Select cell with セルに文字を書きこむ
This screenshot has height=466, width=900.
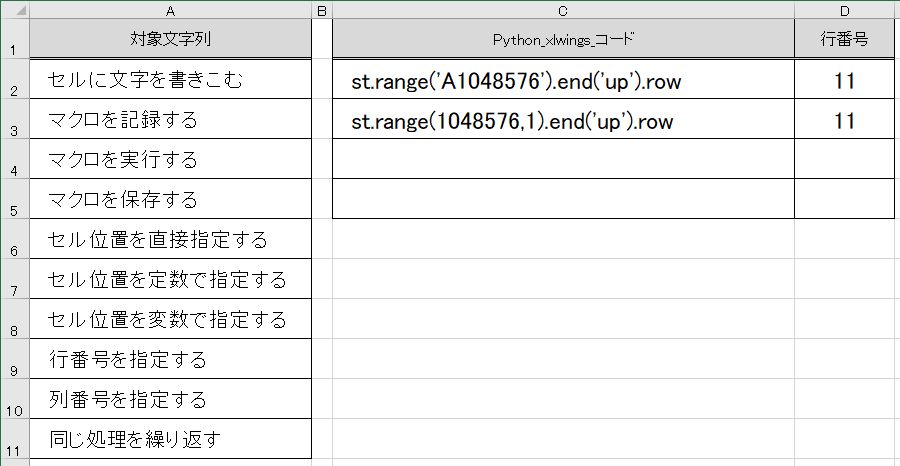170,79
